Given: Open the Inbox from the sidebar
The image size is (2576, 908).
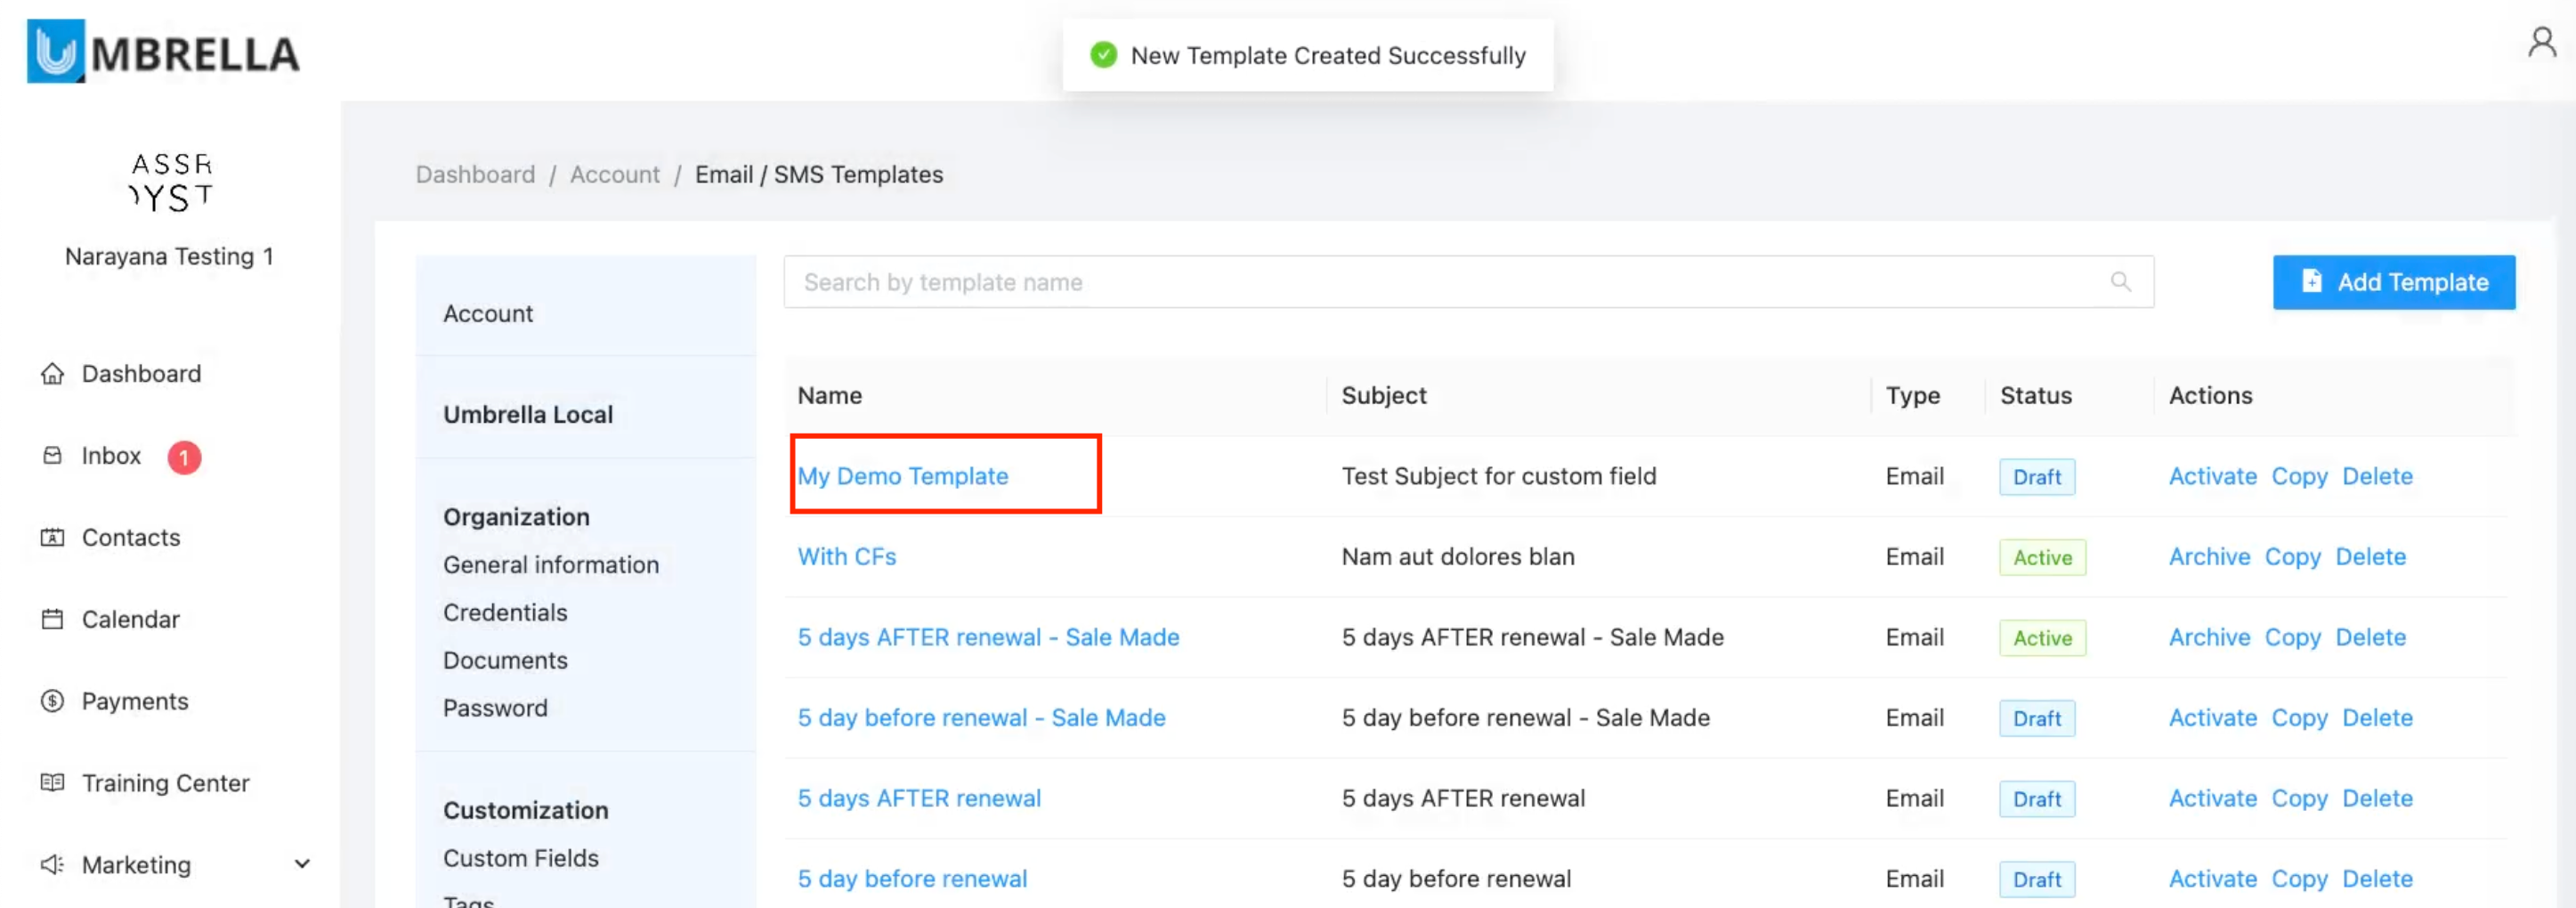Looking at the screenshot, I should pyautogui.click(x=111, y=456).
